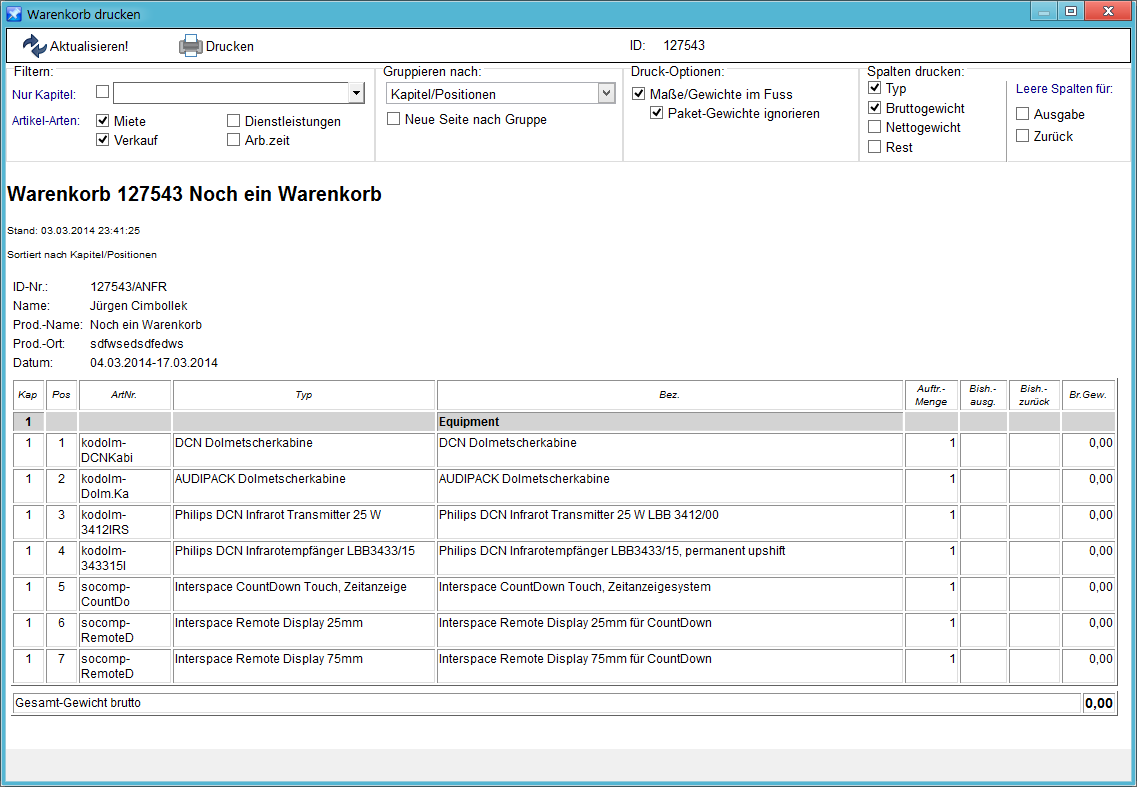The width and height of the screenshot is (1137, 787).
Task: Disable Paket-Gewichte ignorieren option
Action: pos(656,113)
